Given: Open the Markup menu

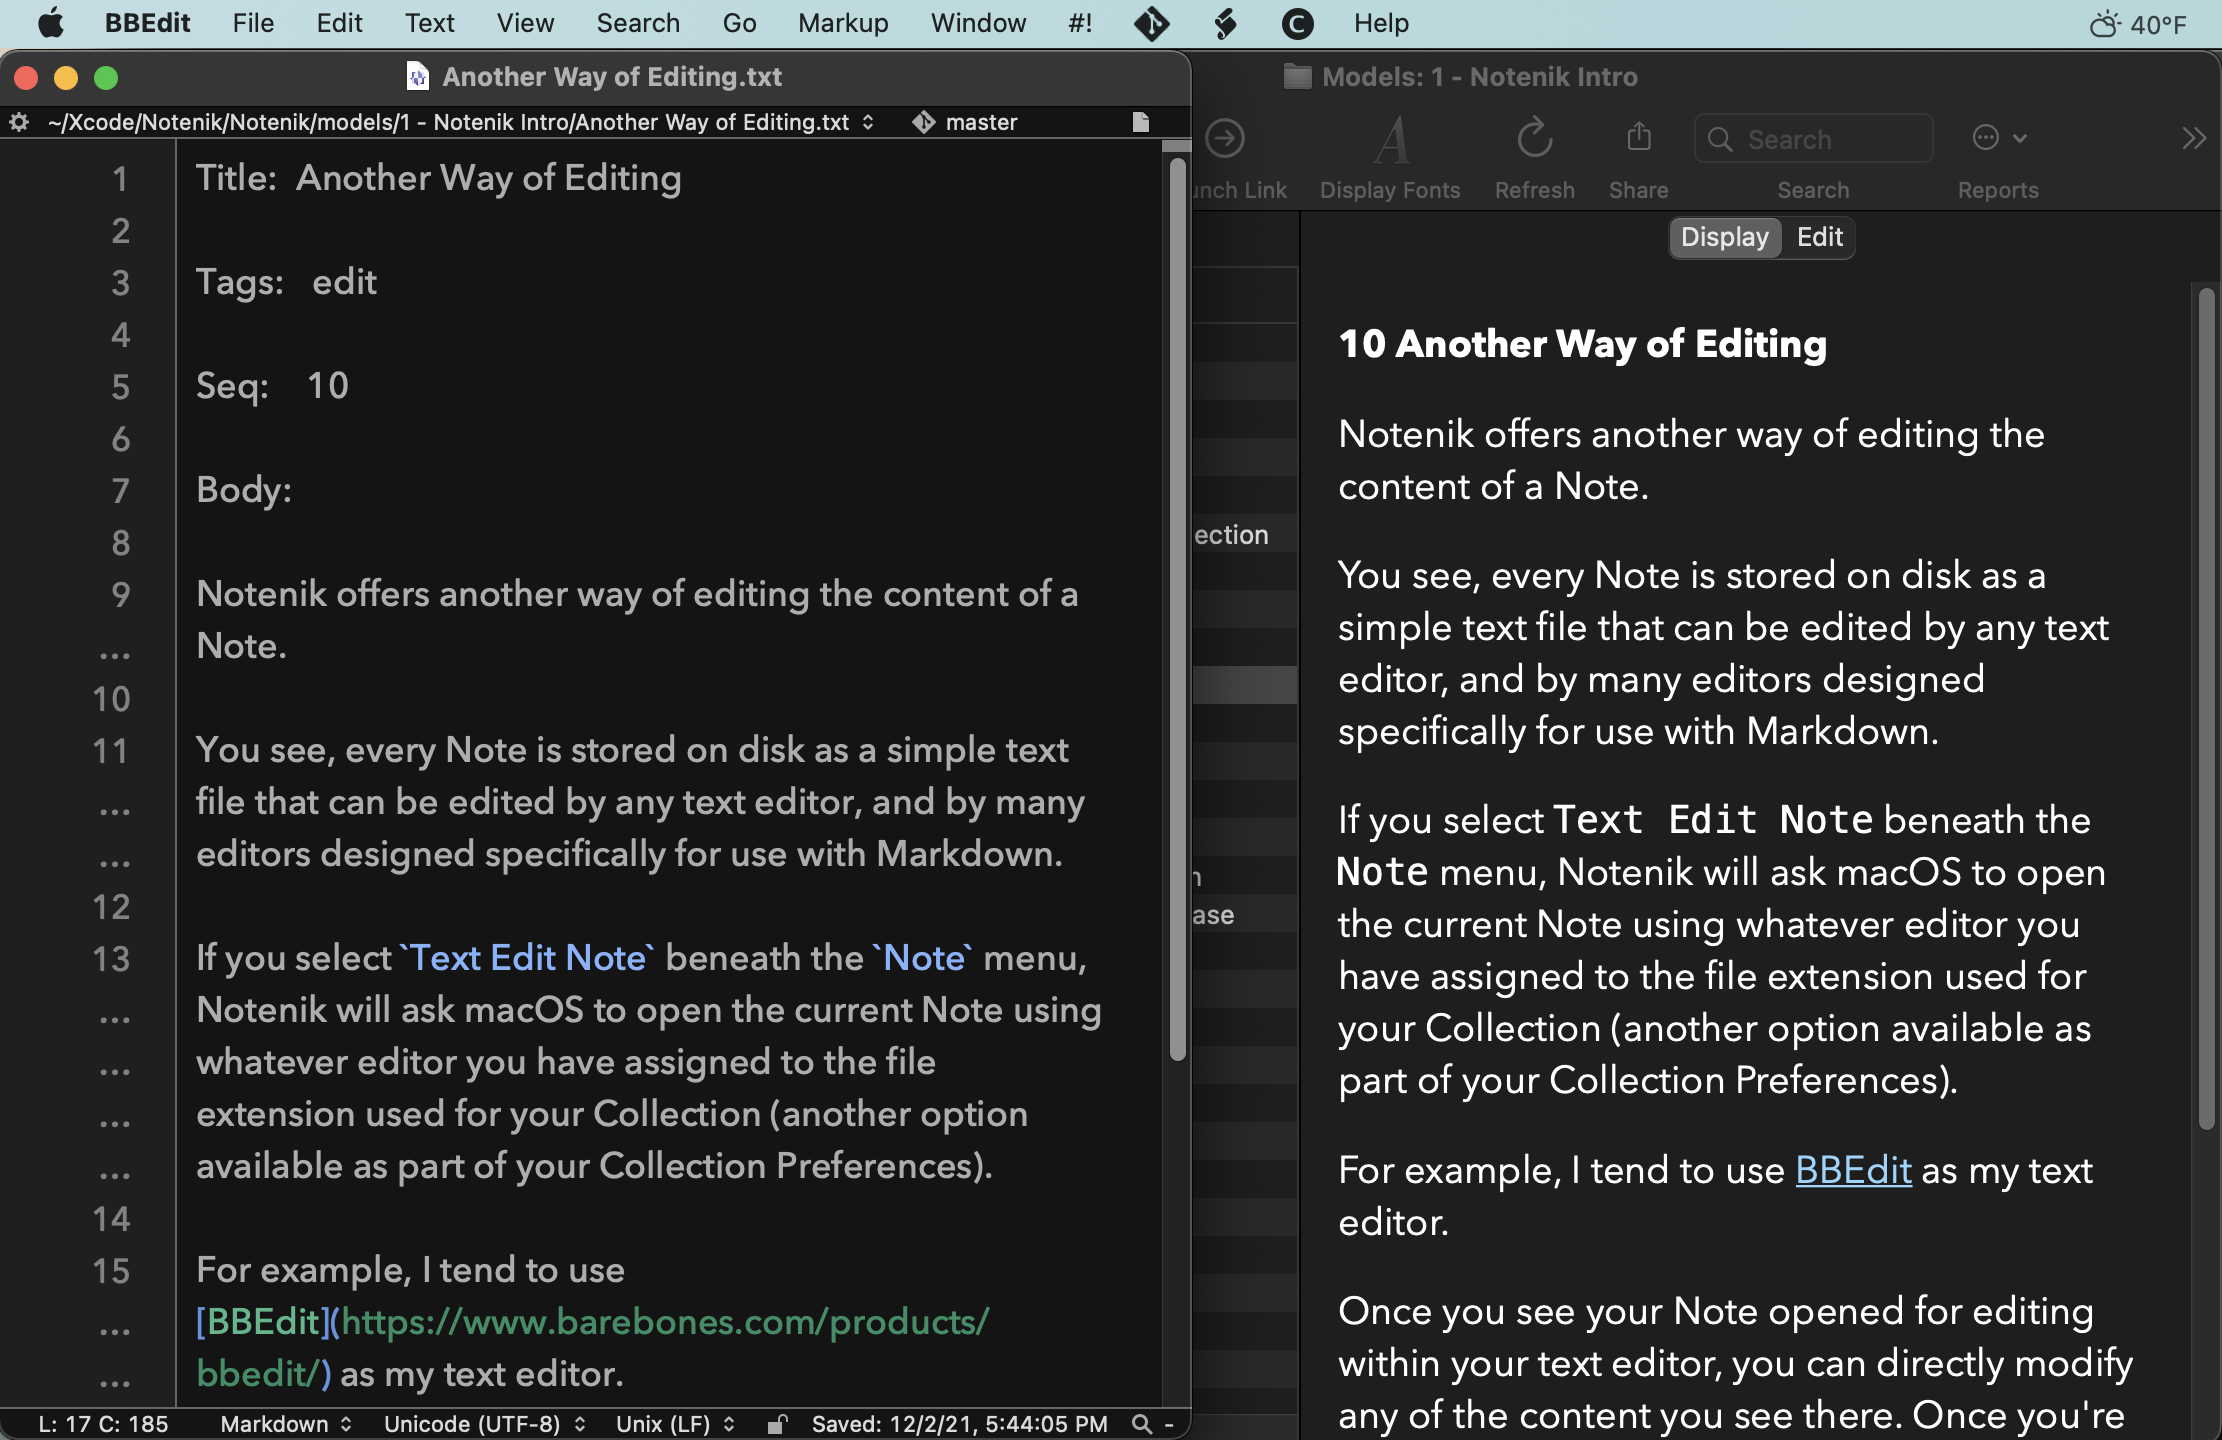Looking at the screenshot, I should pyautogui.click(x=842, y=23).
